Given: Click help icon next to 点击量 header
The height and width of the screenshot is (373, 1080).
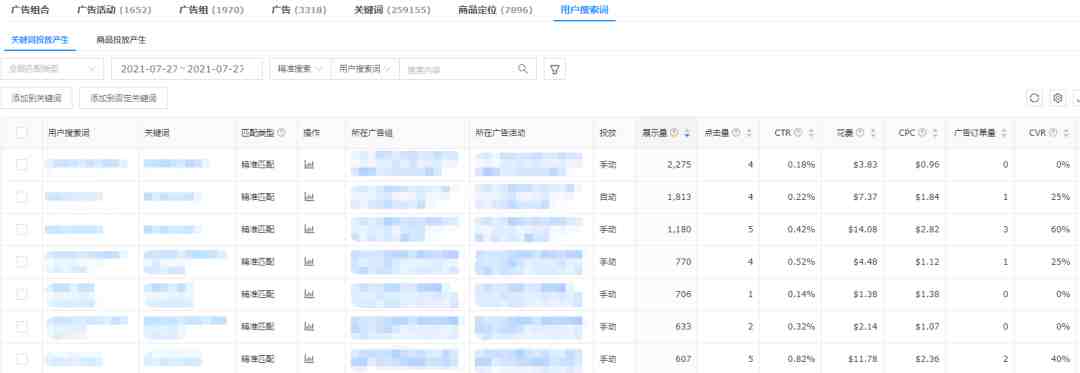Looking at the screenshot, I should tap(736, 133).
